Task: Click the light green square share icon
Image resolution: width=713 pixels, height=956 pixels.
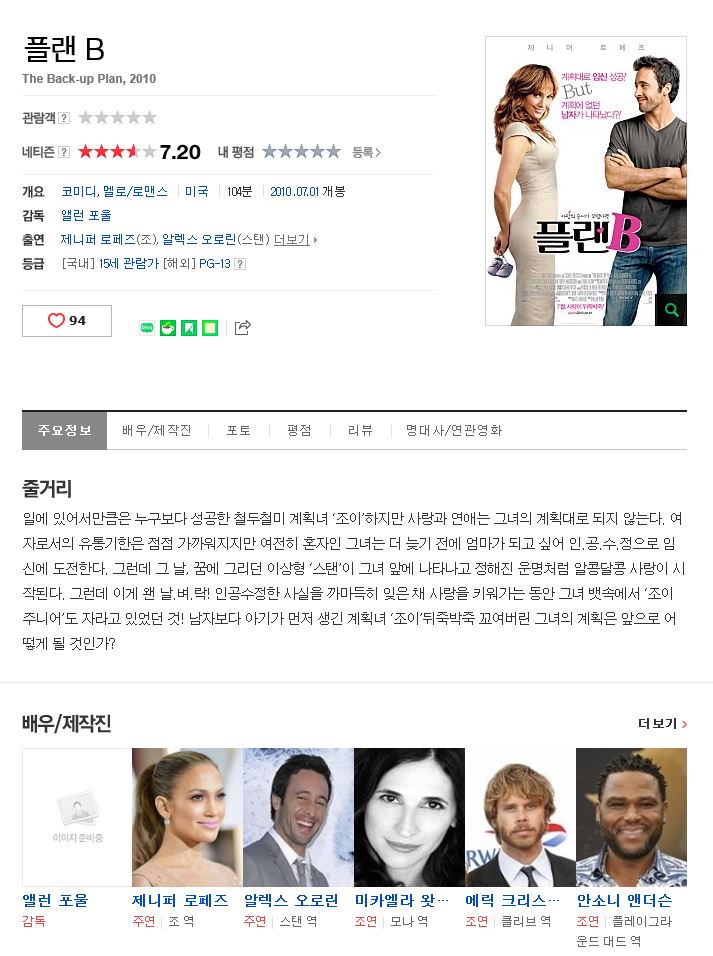Action: pos(210,328)
